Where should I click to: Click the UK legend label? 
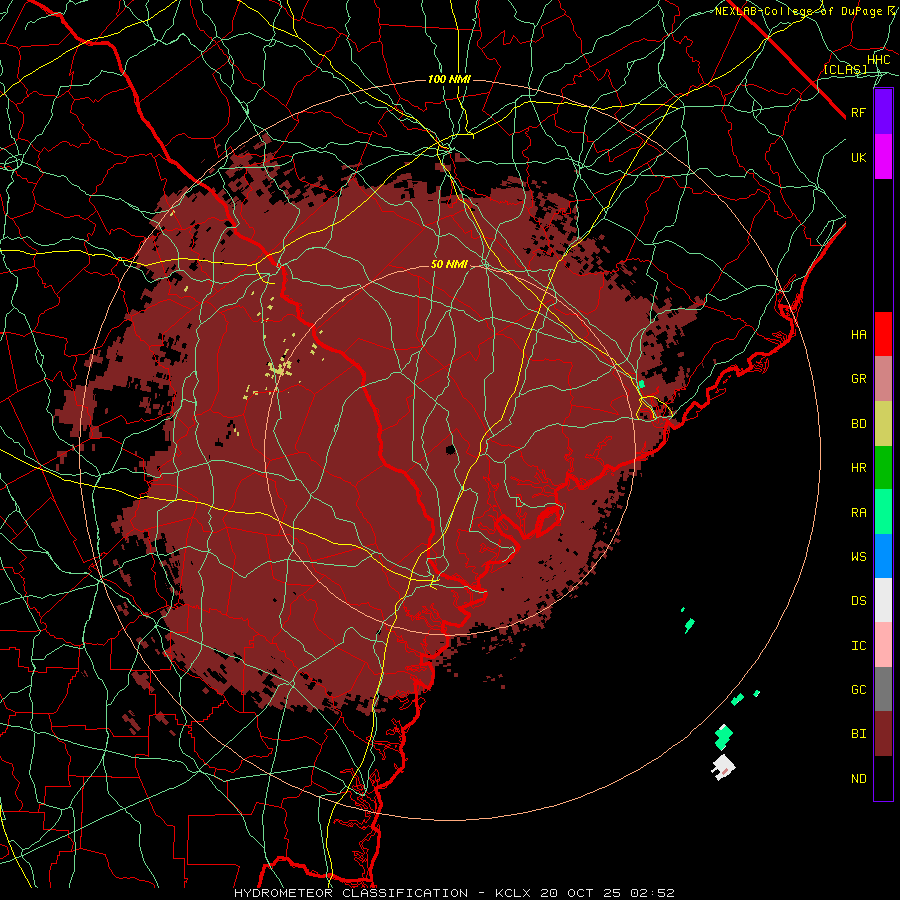pos(858,157)
